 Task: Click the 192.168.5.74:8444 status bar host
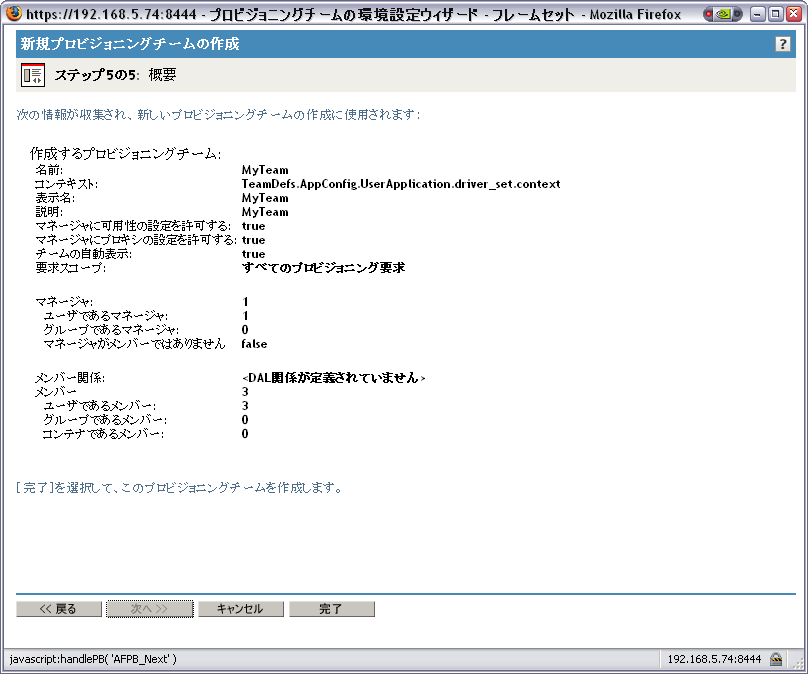714,659
